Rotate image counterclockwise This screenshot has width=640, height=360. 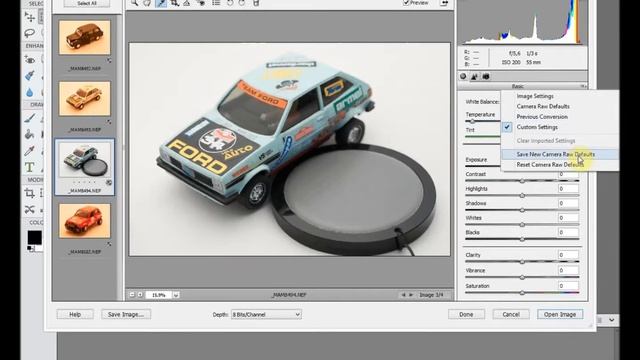pos(230,3)
